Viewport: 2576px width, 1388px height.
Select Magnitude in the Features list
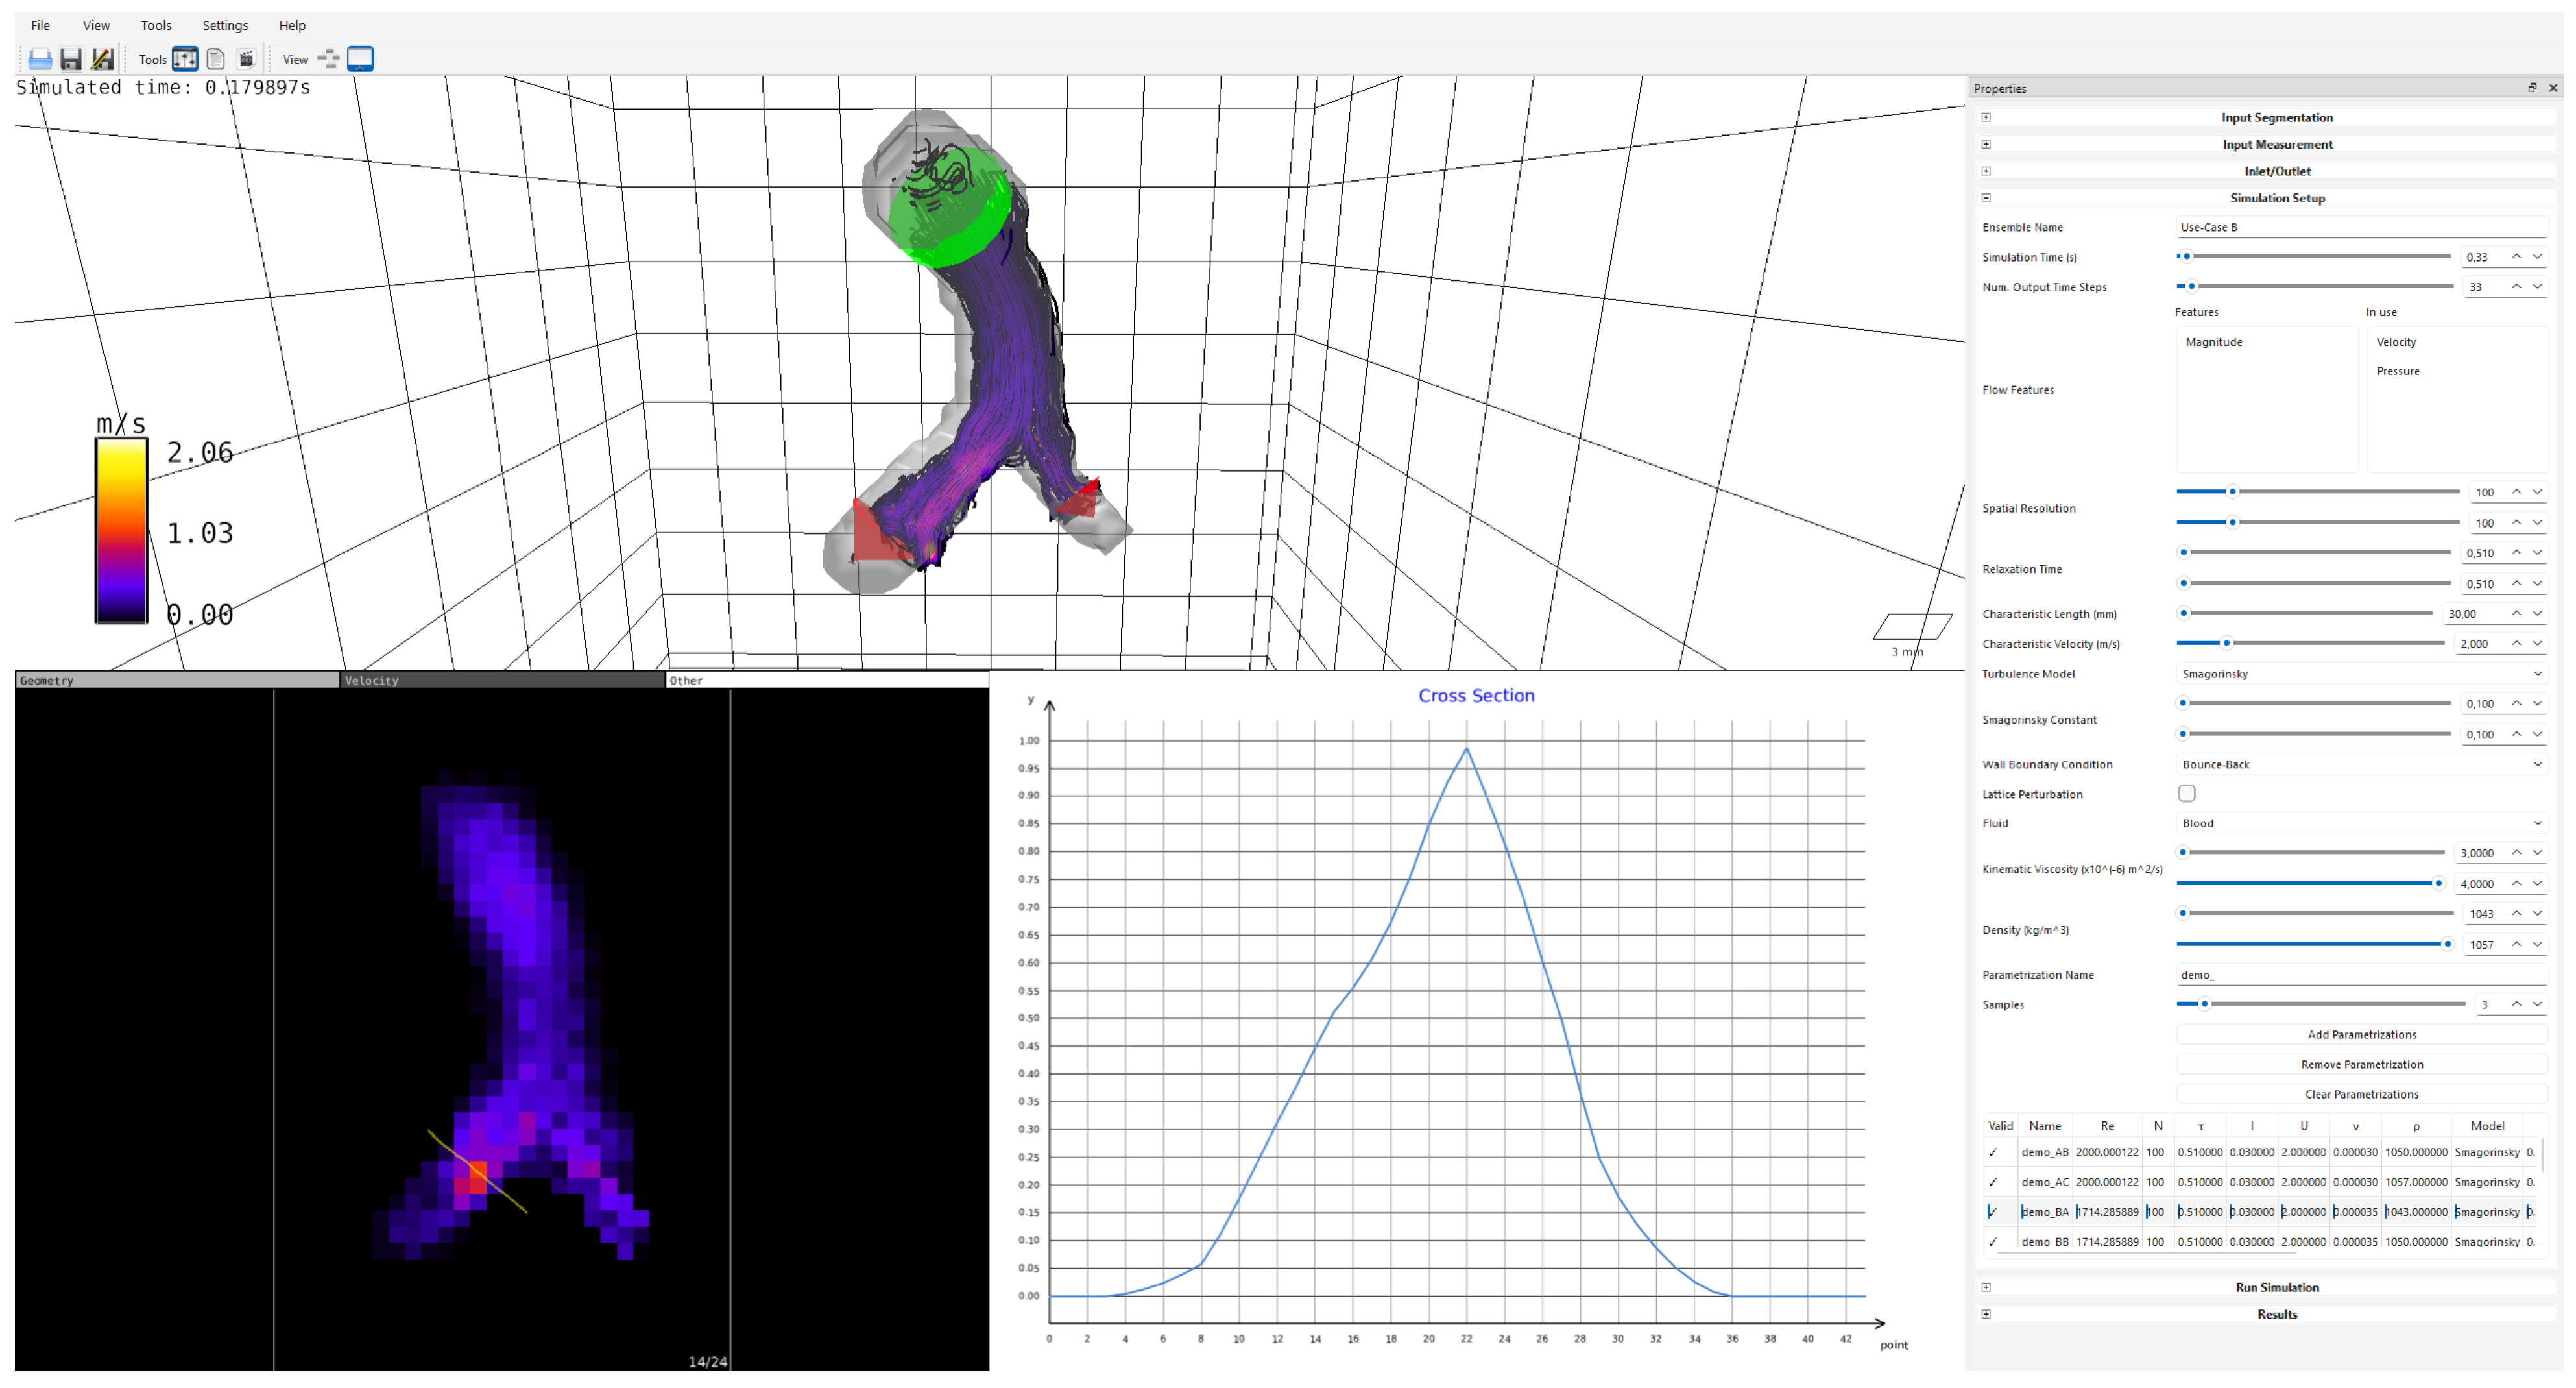coord(2213,342)
